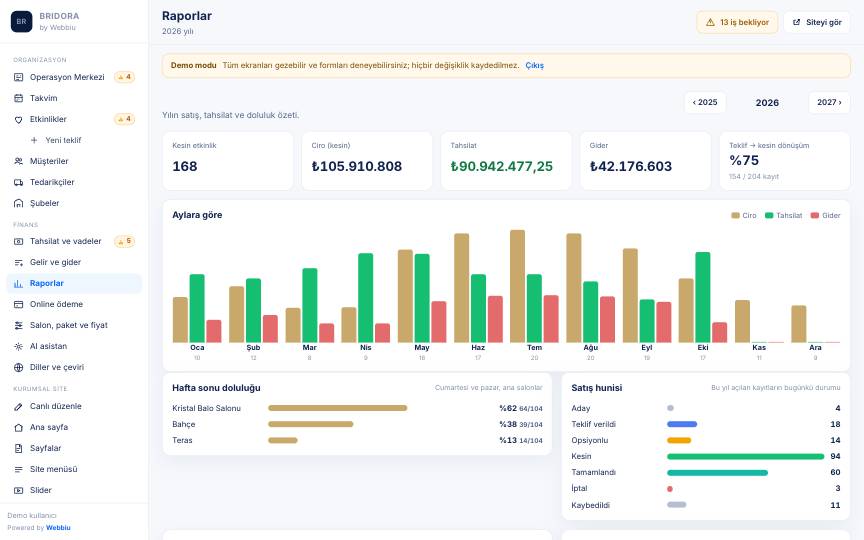Open Tedarikçiler menu item
The image size is (864, 540).
pyautogui.click(x=74, y=182)
